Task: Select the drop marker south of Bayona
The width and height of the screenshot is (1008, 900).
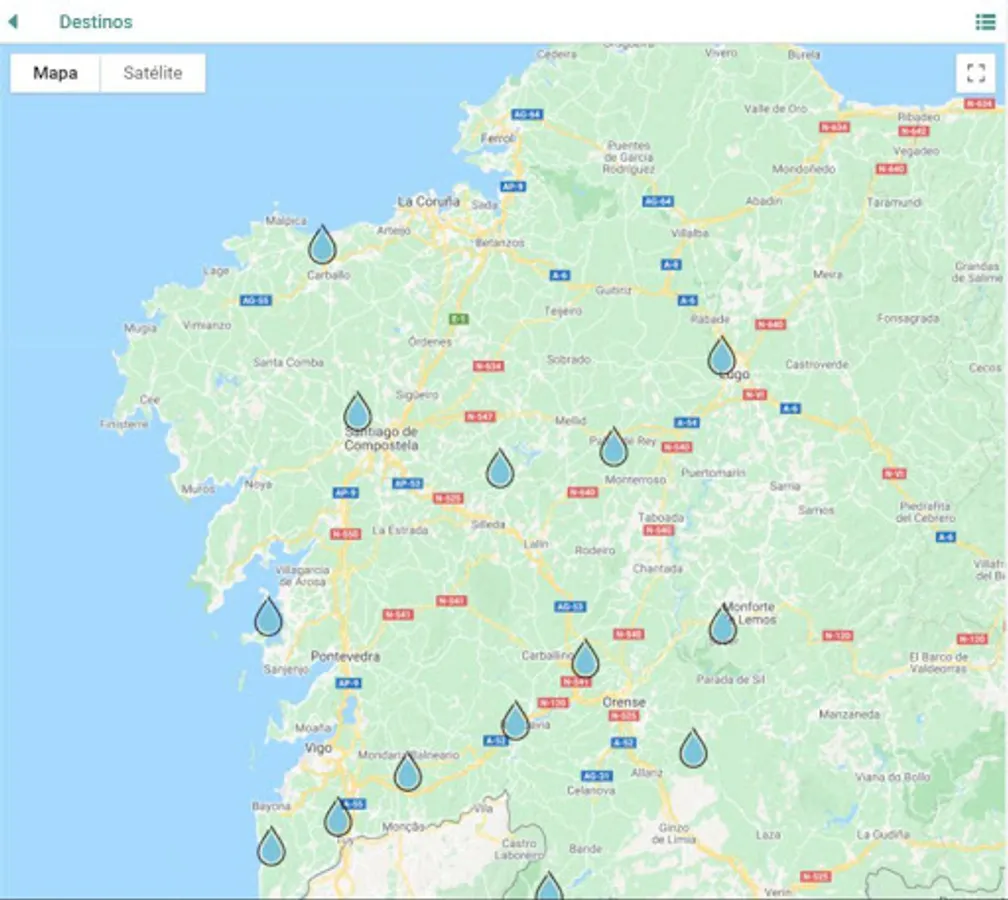Action: tap(271, 847)
